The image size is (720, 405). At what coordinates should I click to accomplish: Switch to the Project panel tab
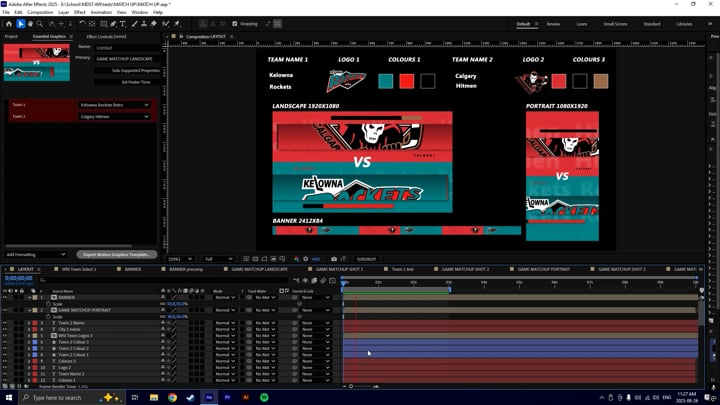click(x=11, y=36)
